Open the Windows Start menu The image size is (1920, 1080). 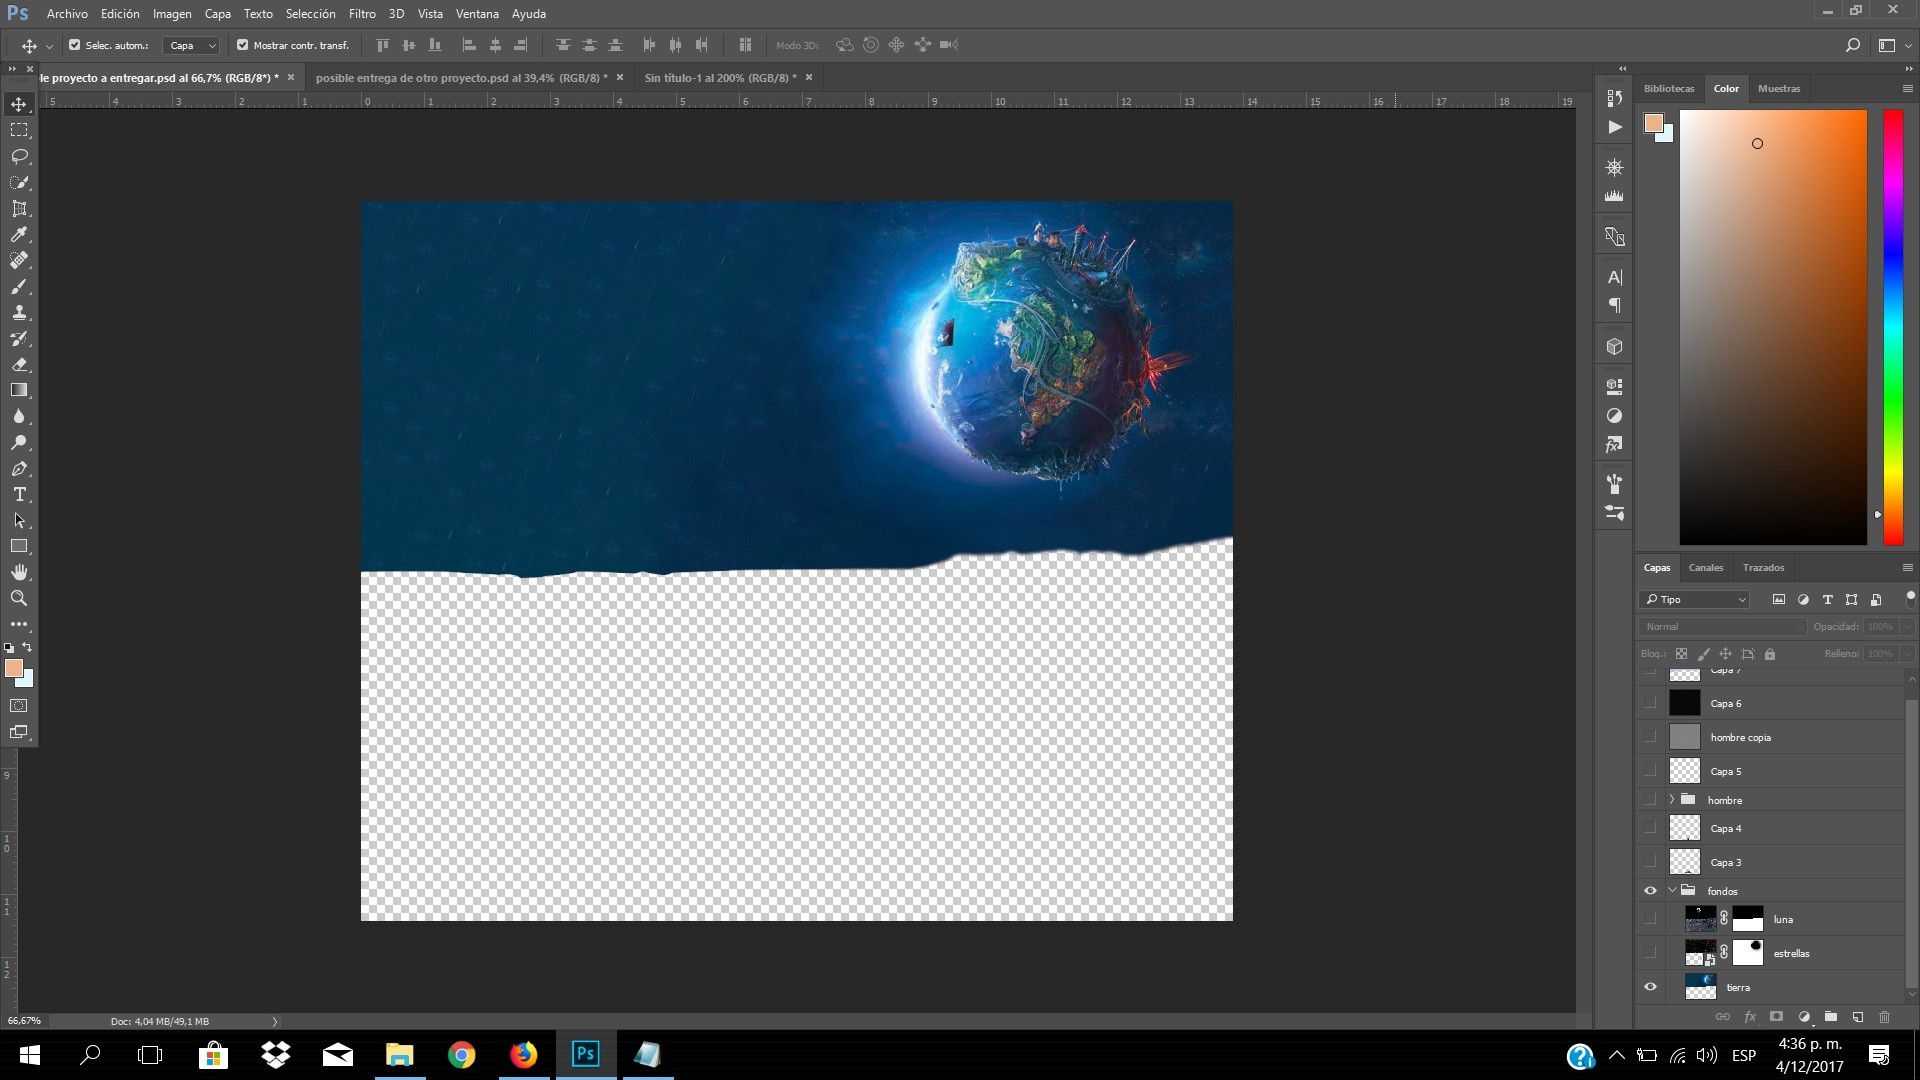point(29,1055)
